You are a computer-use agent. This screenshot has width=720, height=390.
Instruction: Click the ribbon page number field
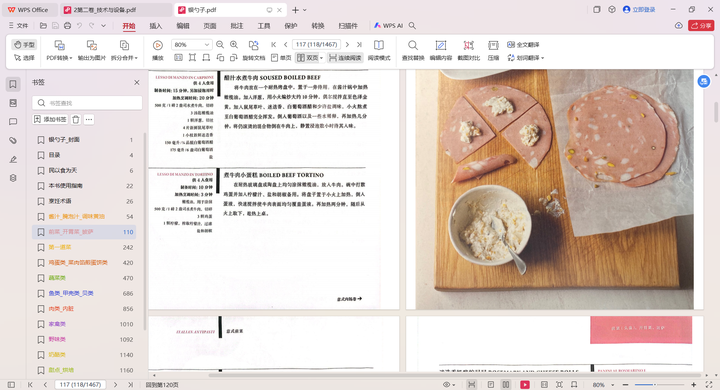tap(316, 45)
